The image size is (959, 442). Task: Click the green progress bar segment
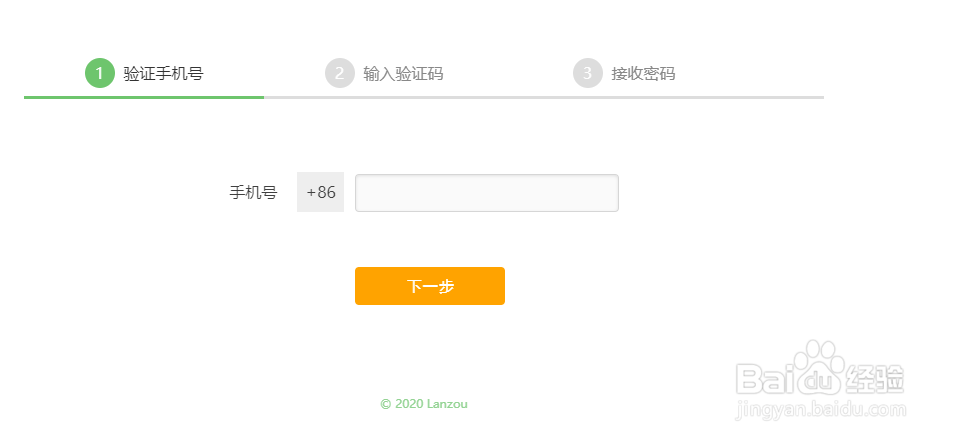click(144, 97)
